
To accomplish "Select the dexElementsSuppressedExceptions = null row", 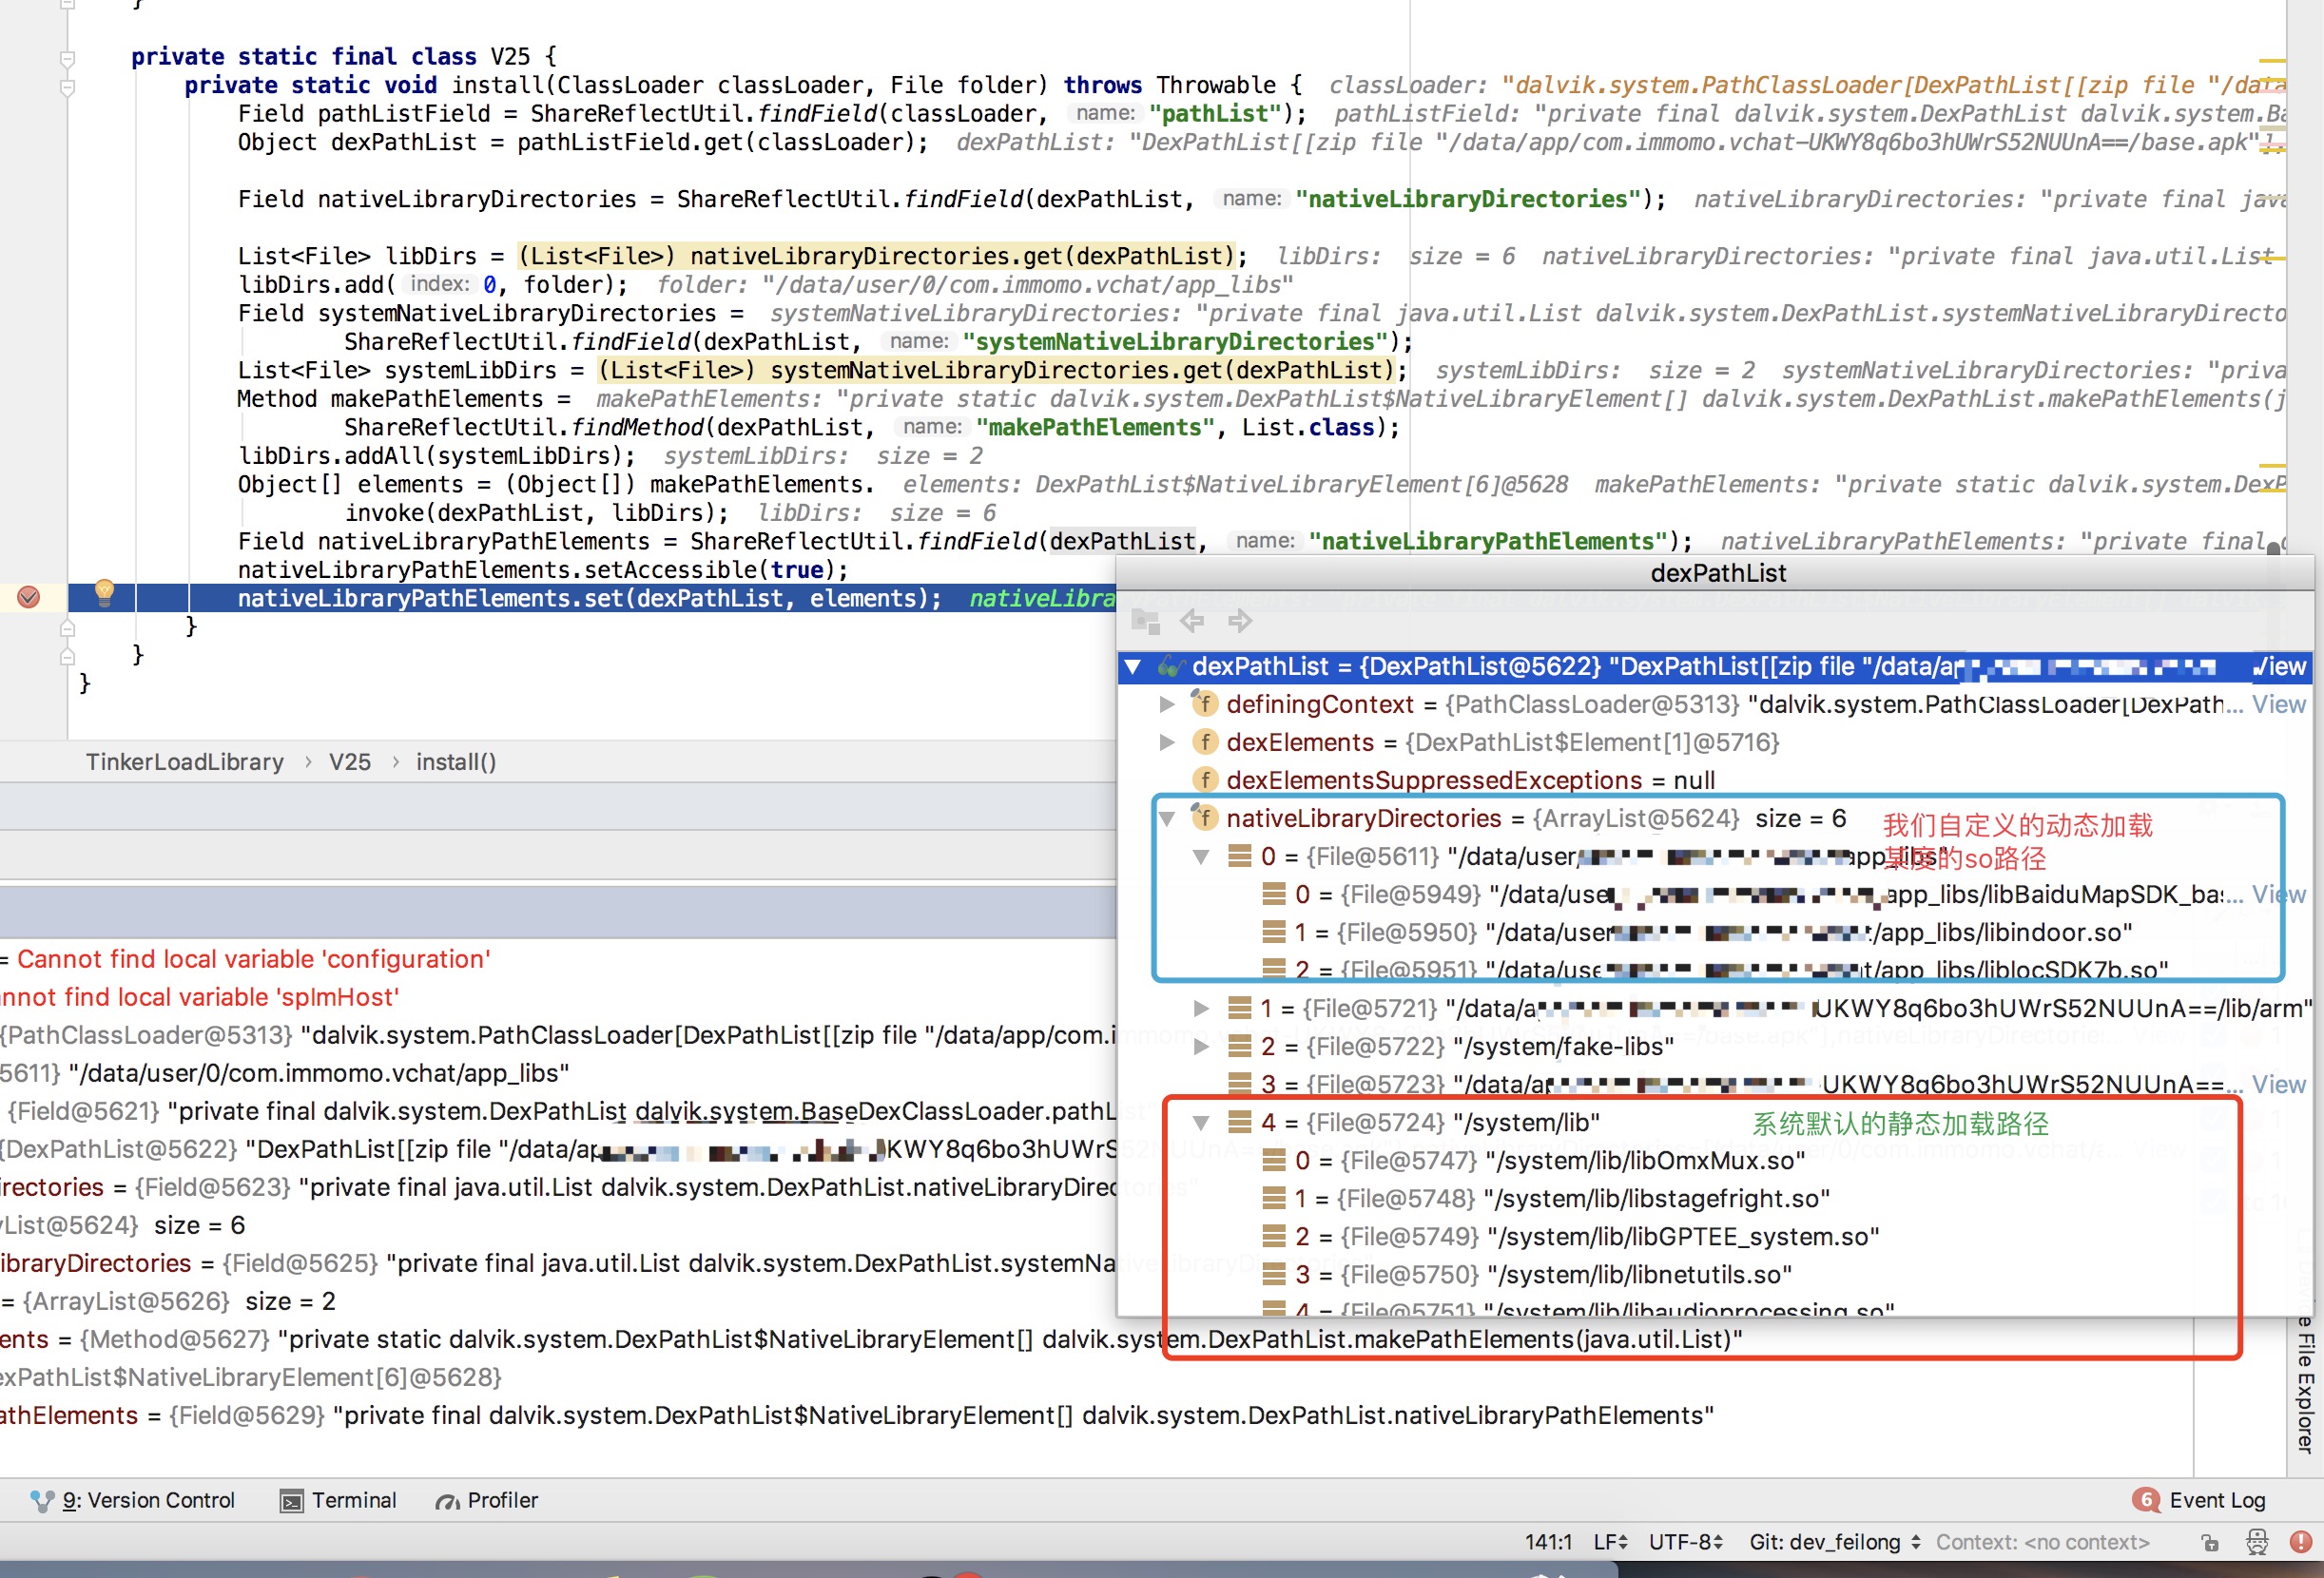I will point(1715,780).
